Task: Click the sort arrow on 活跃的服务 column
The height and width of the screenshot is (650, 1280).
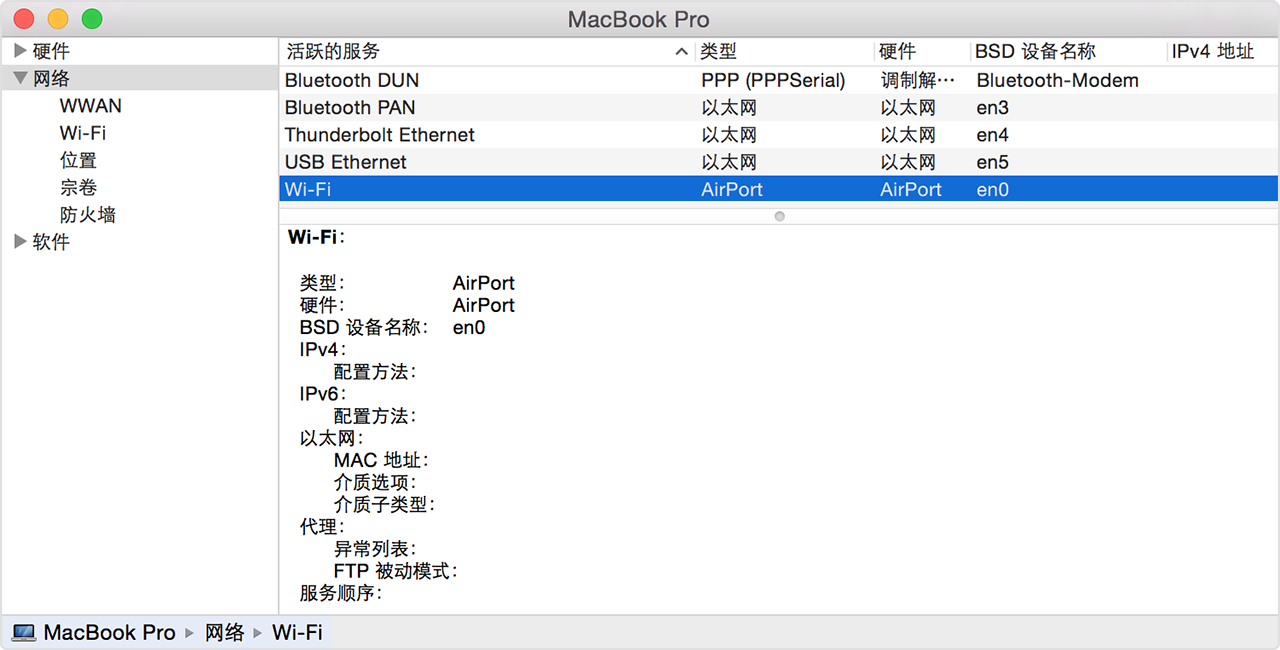Action: click(682, 52)
